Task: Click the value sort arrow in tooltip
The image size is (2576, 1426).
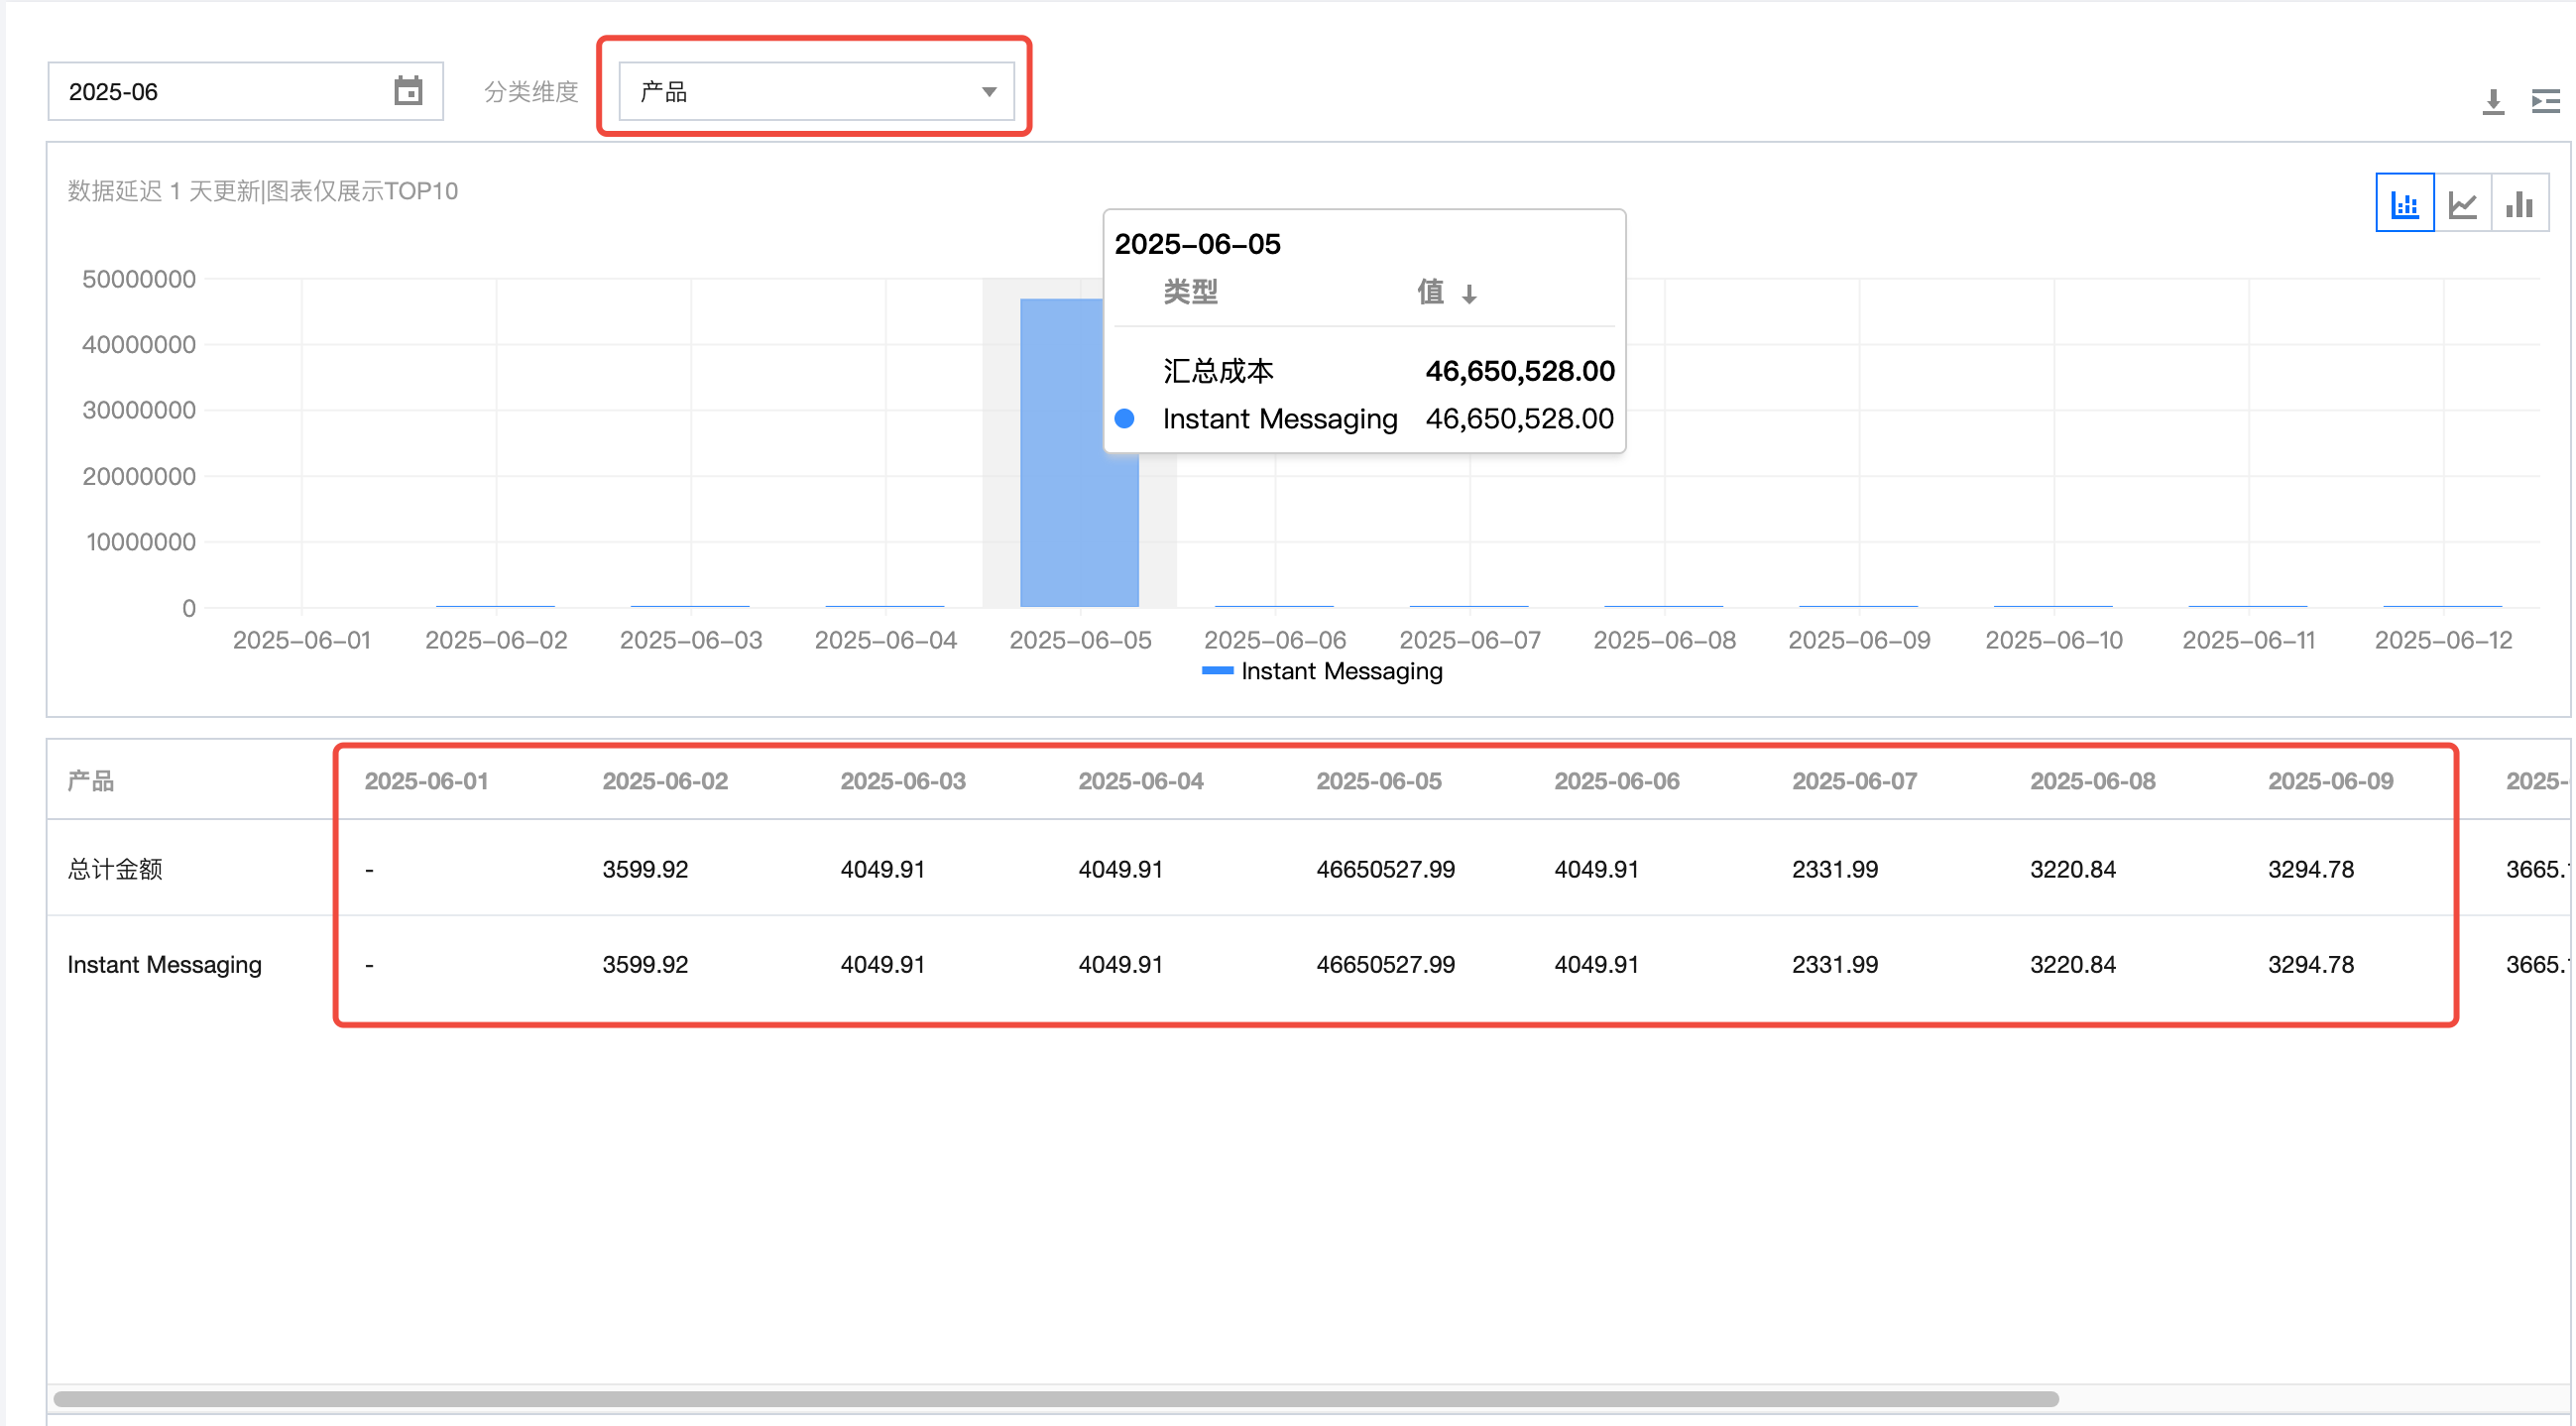Action: (1469, 294)
